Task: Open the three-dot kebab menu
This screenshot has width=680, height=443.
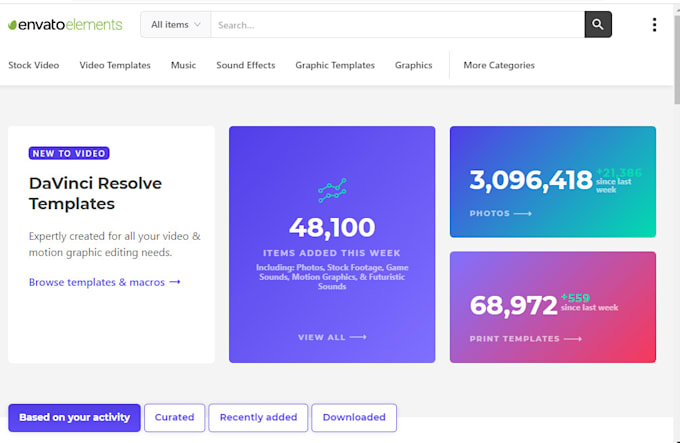Action: pyautogui.click(x=654, y=25)
